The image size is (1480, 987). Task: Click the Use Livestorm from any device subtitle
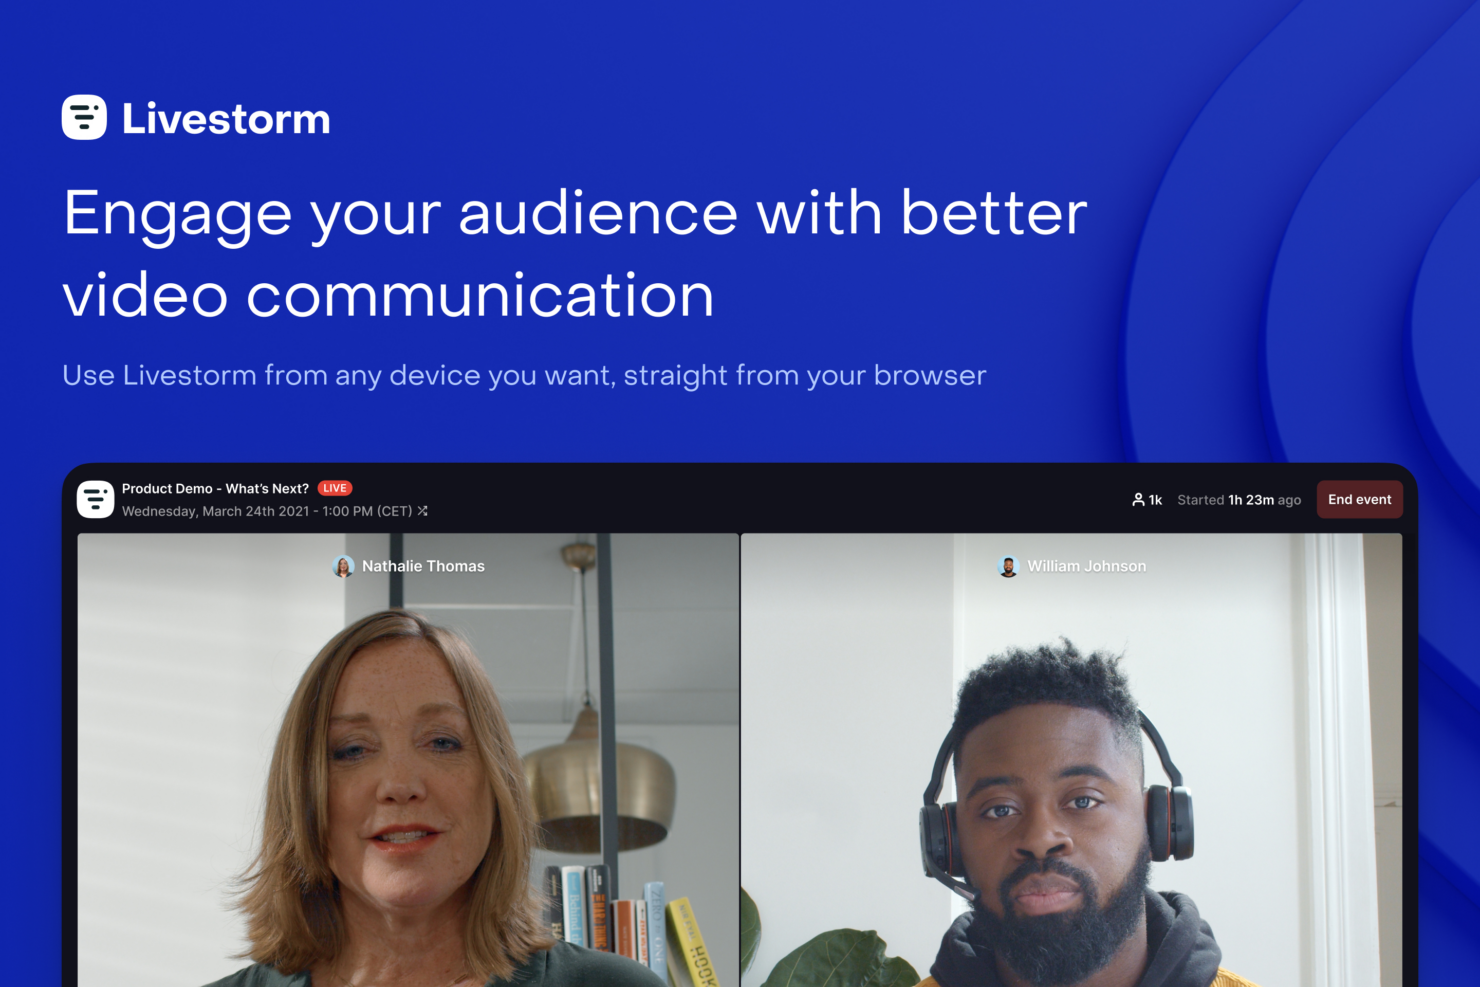pos(524,375)
